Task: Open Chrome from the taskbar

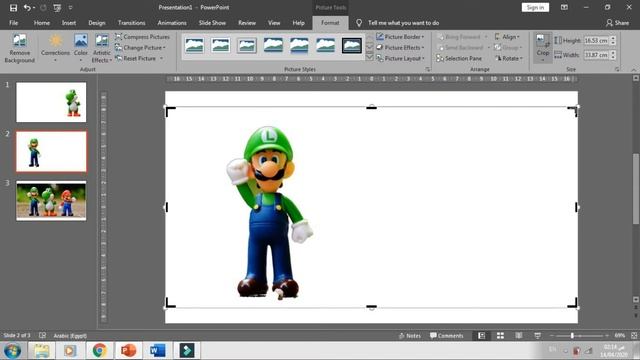Action: 99,351
